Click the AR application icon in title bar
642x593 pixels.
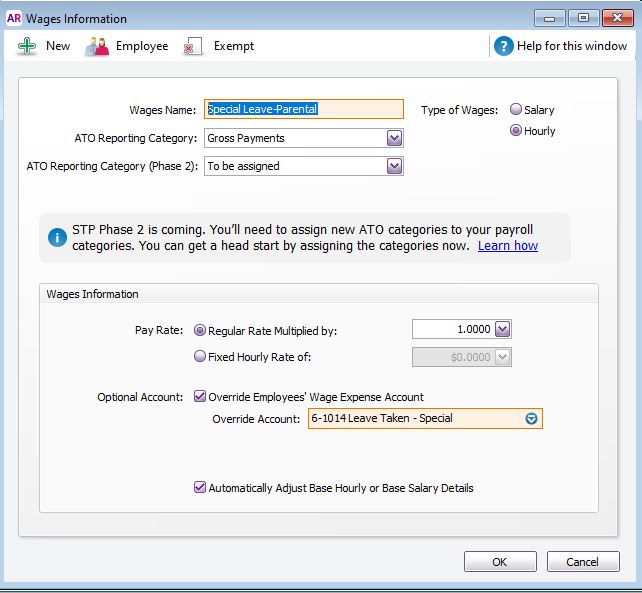coord(13,18)
